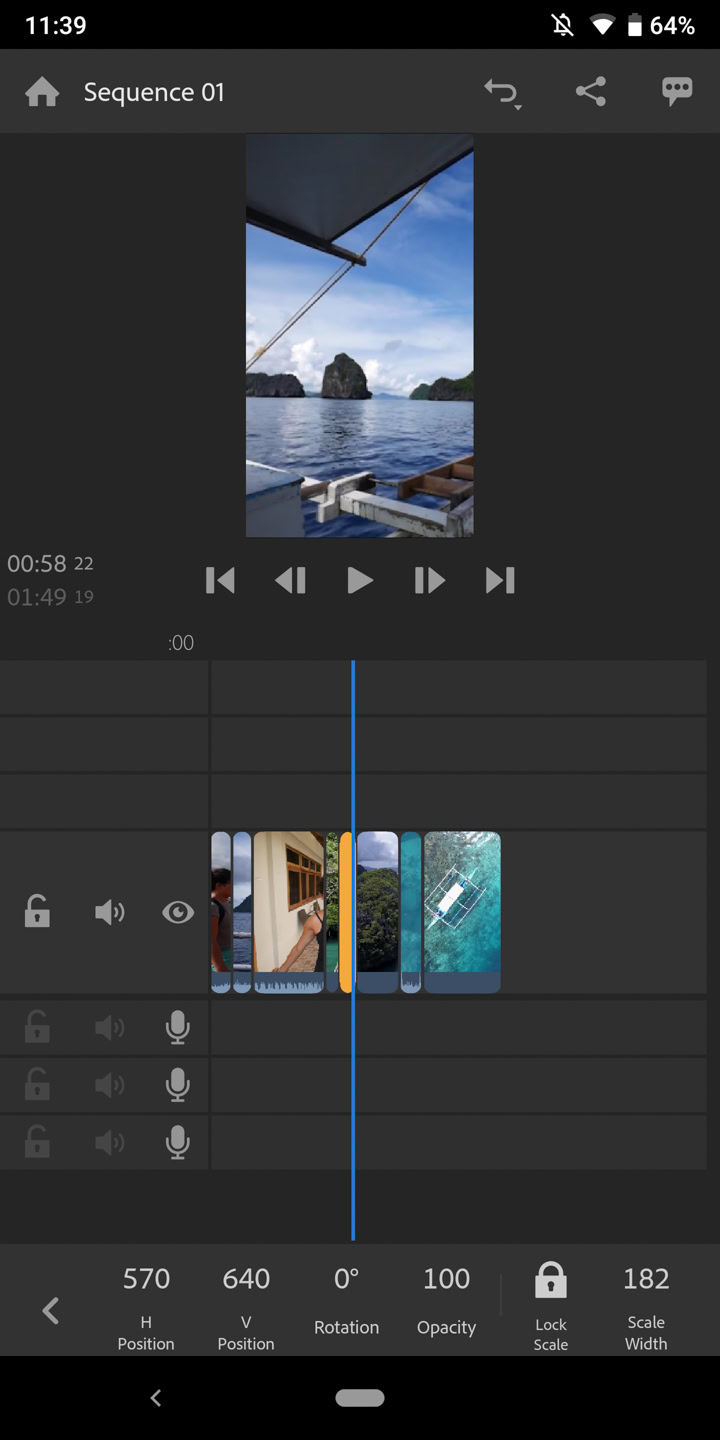720x1440 pixels.
Task: Collapse transform panel with back chevron
Action: (x=51, y=1310)
